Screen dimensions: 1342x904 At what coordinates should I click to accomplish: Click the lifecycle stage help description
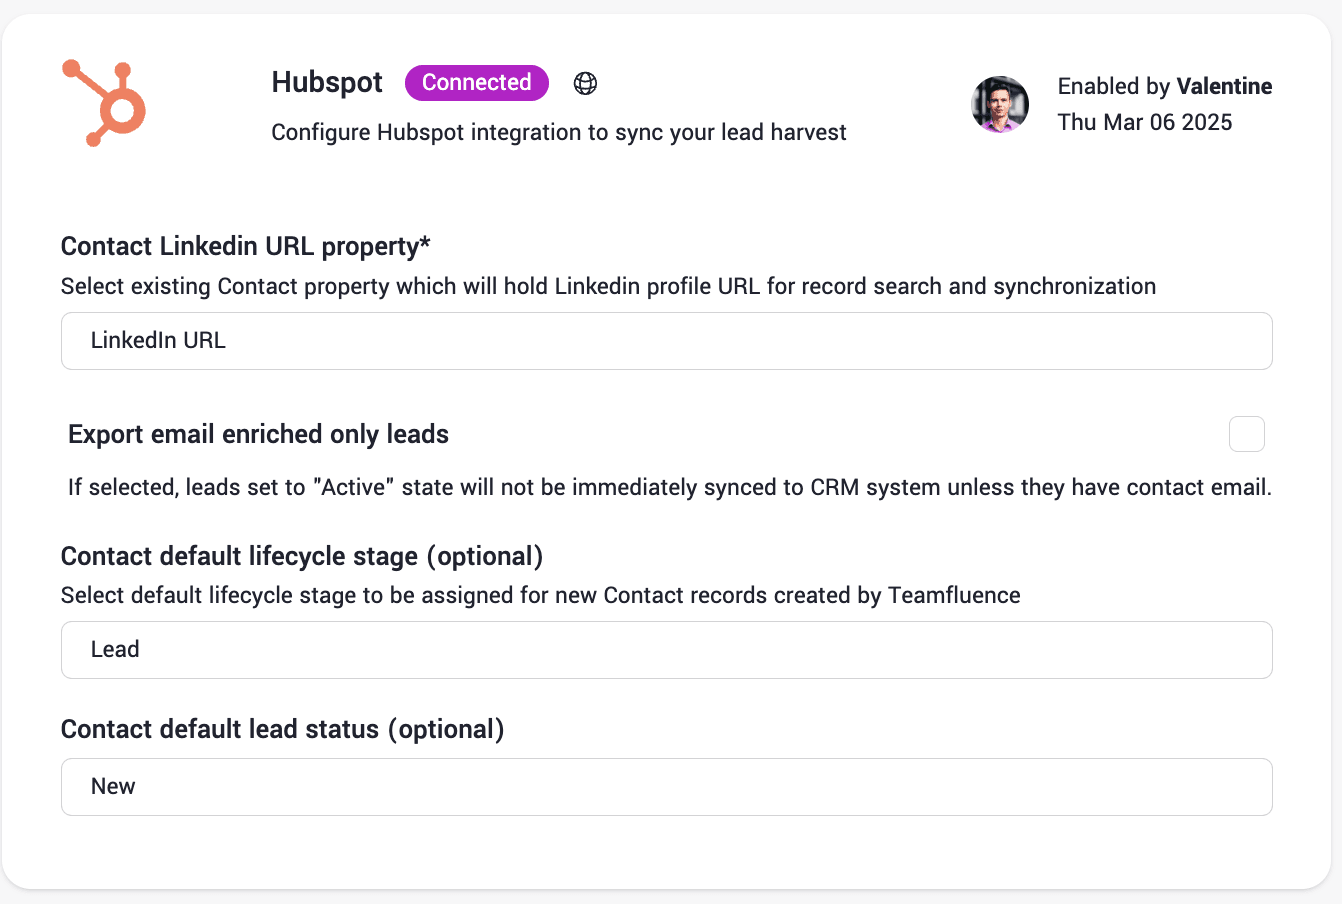click(540, 596)
